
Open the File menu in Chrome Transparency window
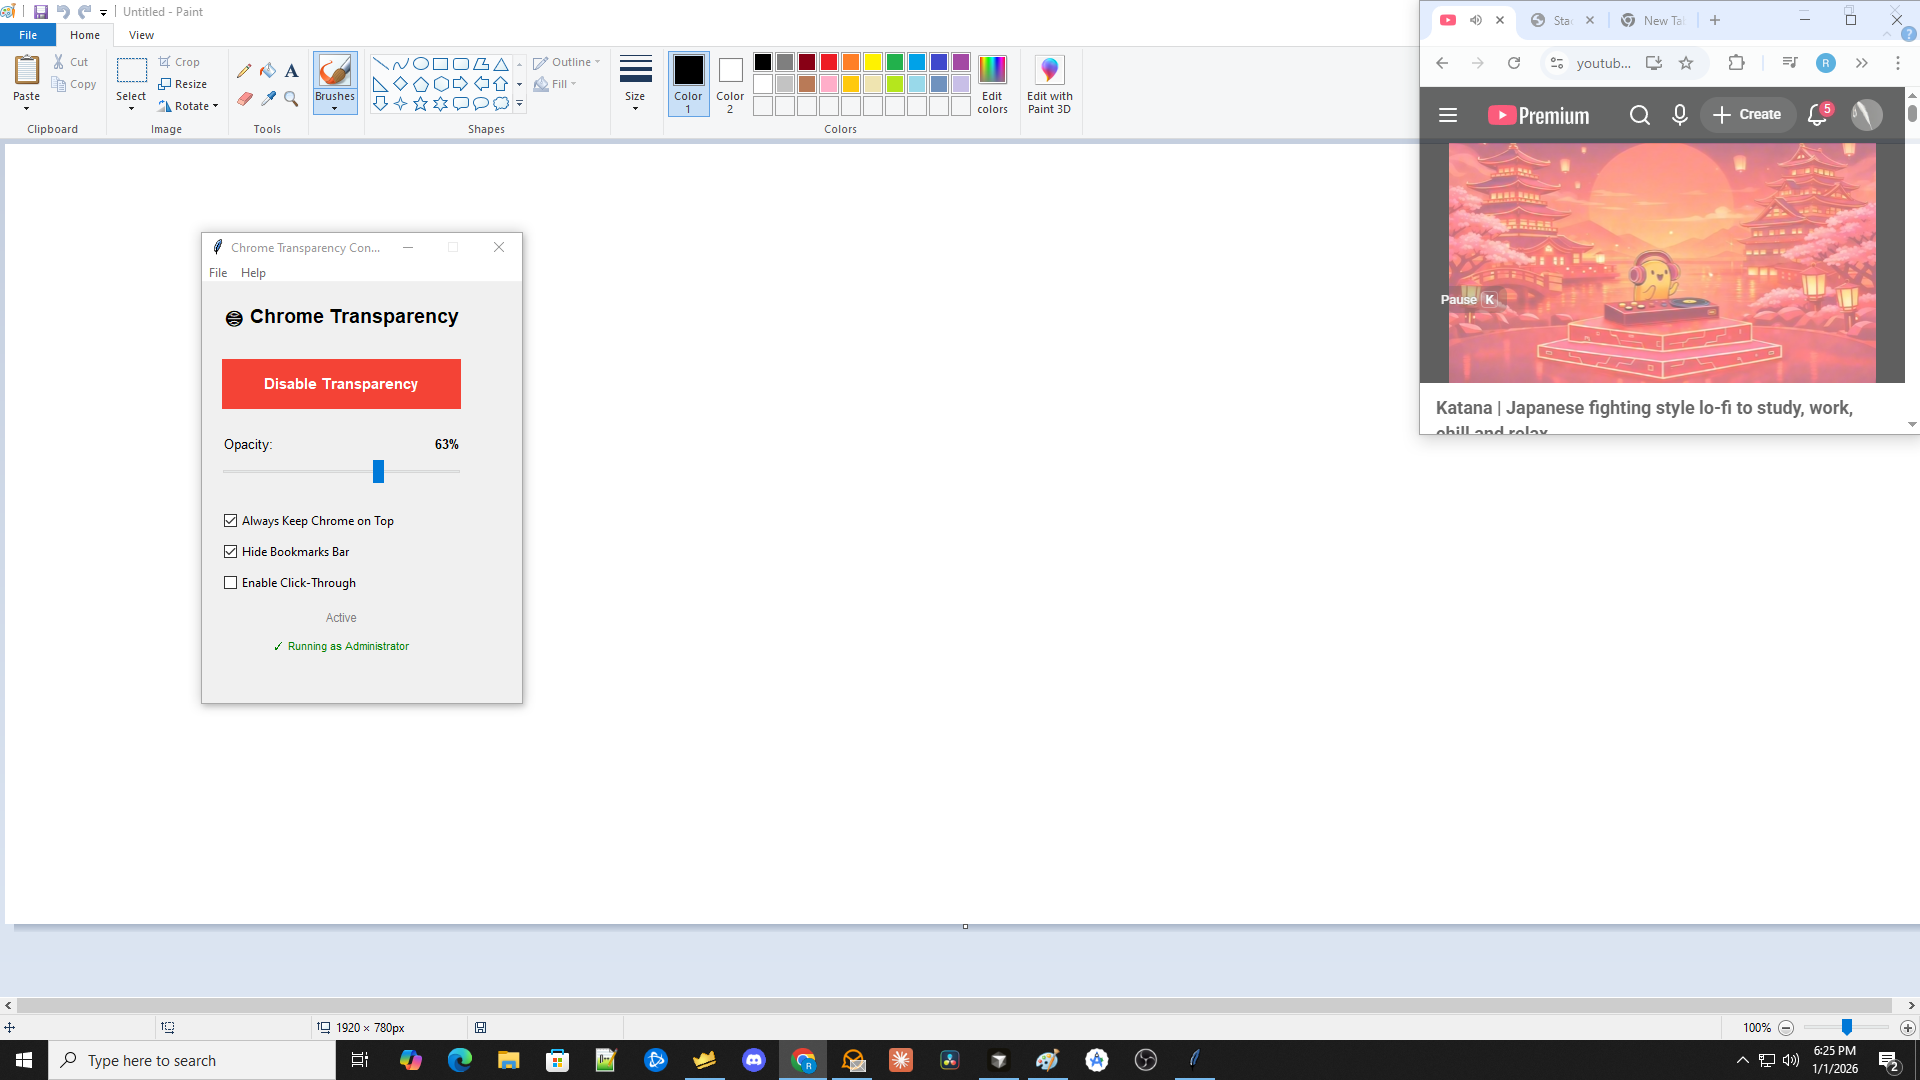(217, 272)
